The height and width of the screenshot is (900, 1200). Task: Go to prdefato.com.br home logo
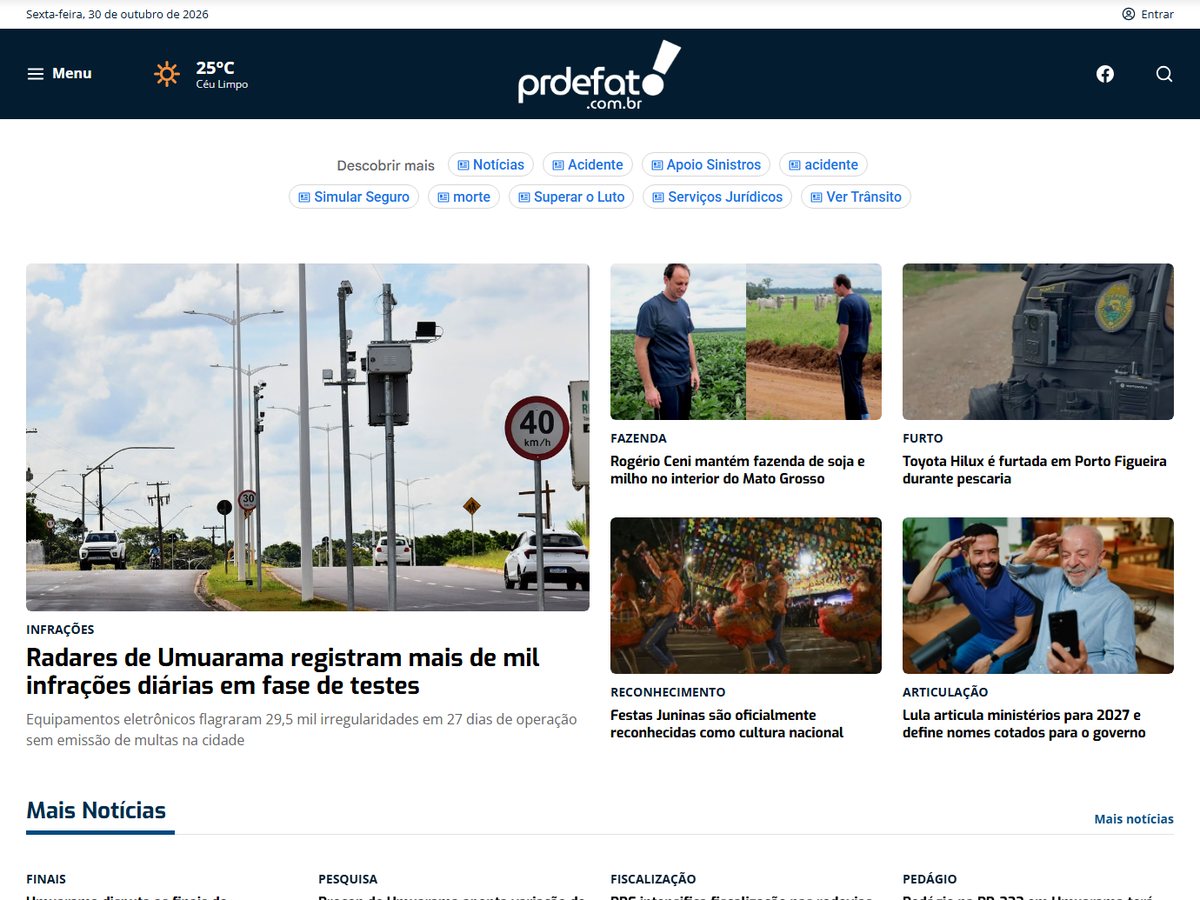click(599, 74)
